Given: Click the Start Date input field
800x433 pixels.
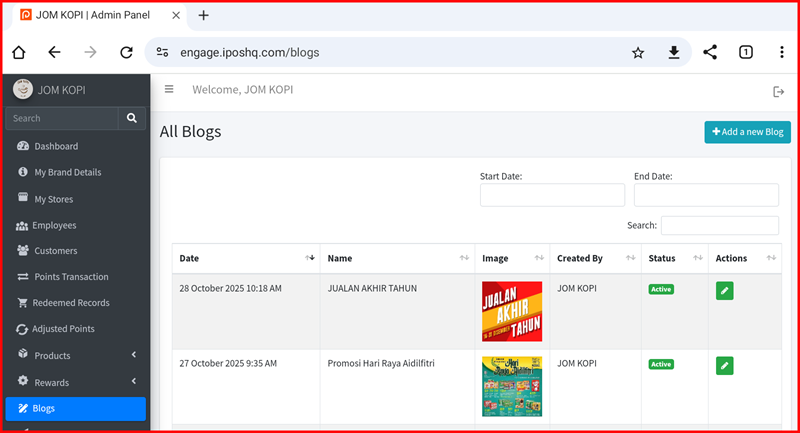Looking at the screenshot, I should click(552, 195).
